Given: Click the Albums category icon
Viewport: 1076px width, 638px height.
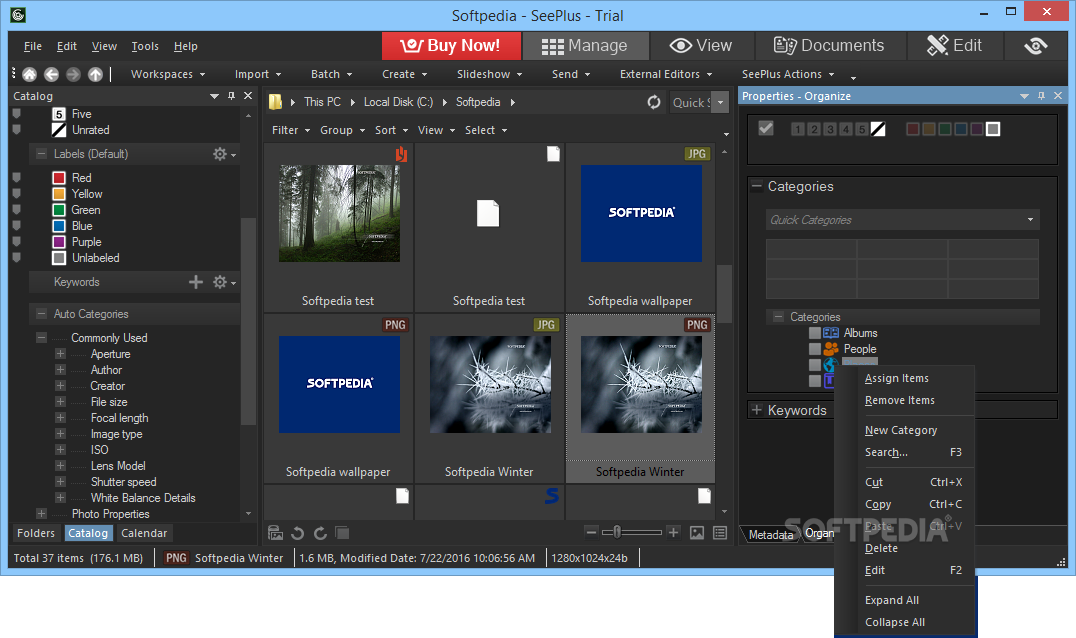Looking at the screenshot, I should pos(831,333).
